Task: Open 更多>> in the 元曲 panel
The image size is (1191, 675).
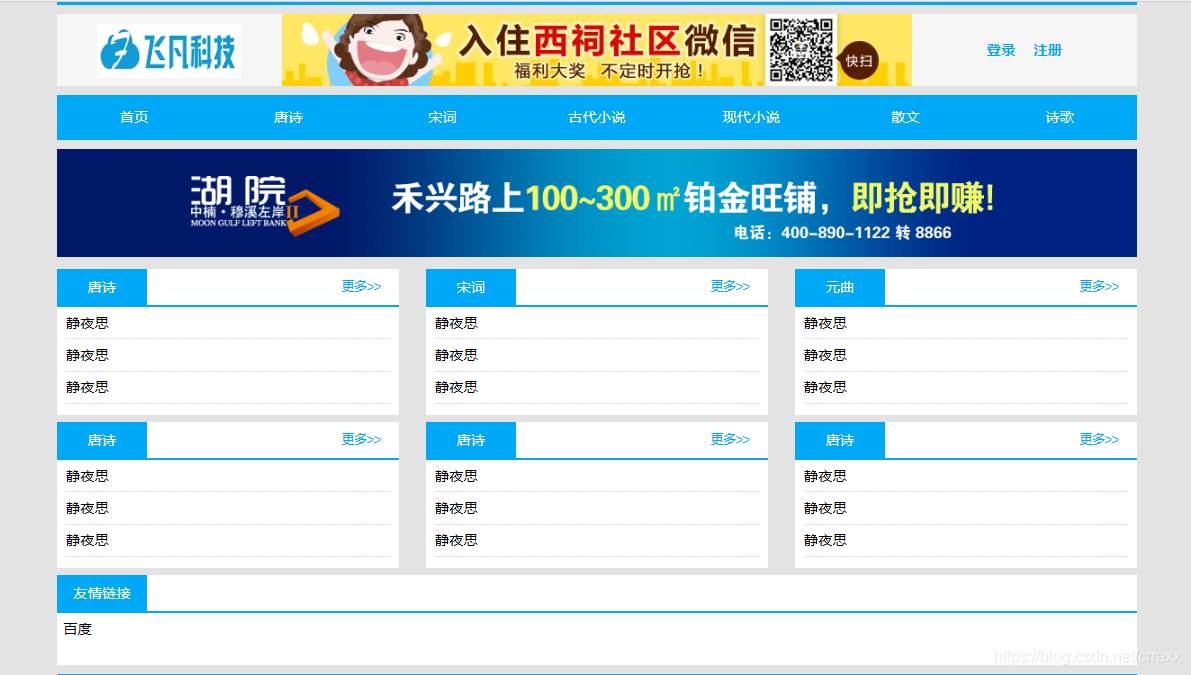Action: tap(1099, 286)
